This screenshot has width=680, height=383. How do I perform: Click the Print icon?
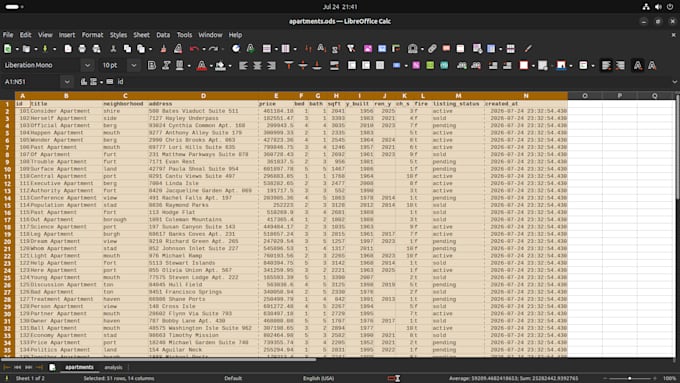82,49
